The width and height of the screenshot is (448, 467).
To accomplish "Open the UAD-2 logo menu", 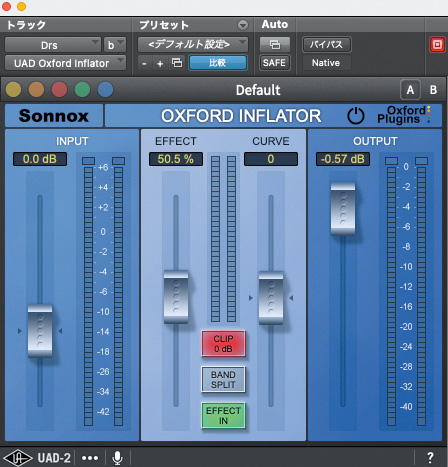I will coord(18,458).
